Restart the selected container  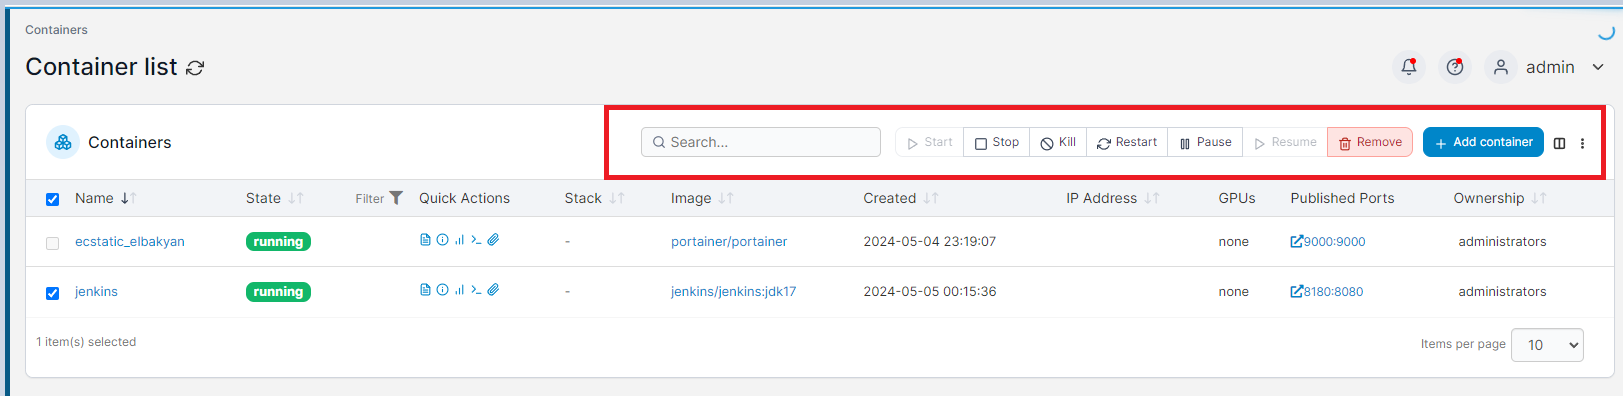pos(1127,142)
